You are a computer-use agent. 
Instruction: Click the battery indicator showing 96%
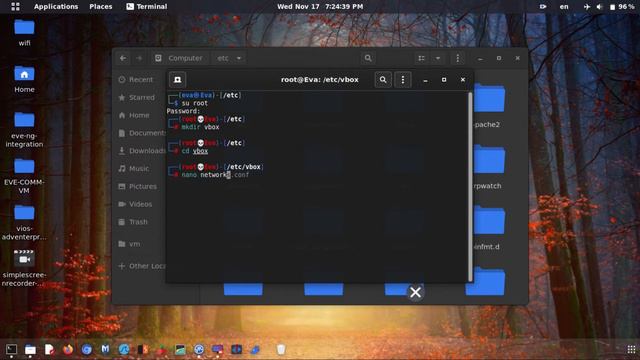622,7
